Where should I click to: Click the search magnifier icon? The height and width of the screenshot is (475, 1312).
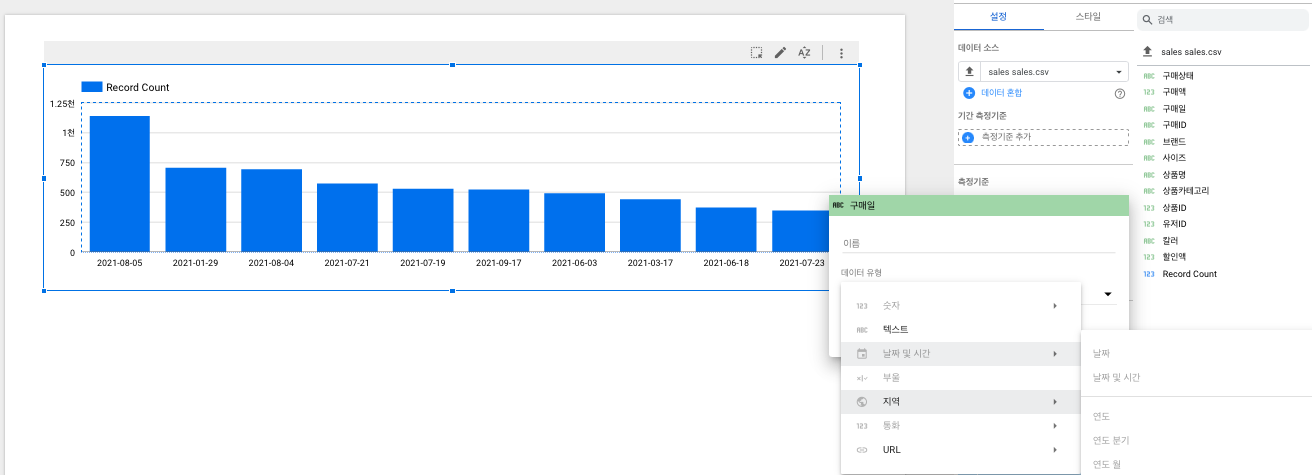pos(1147,19)
